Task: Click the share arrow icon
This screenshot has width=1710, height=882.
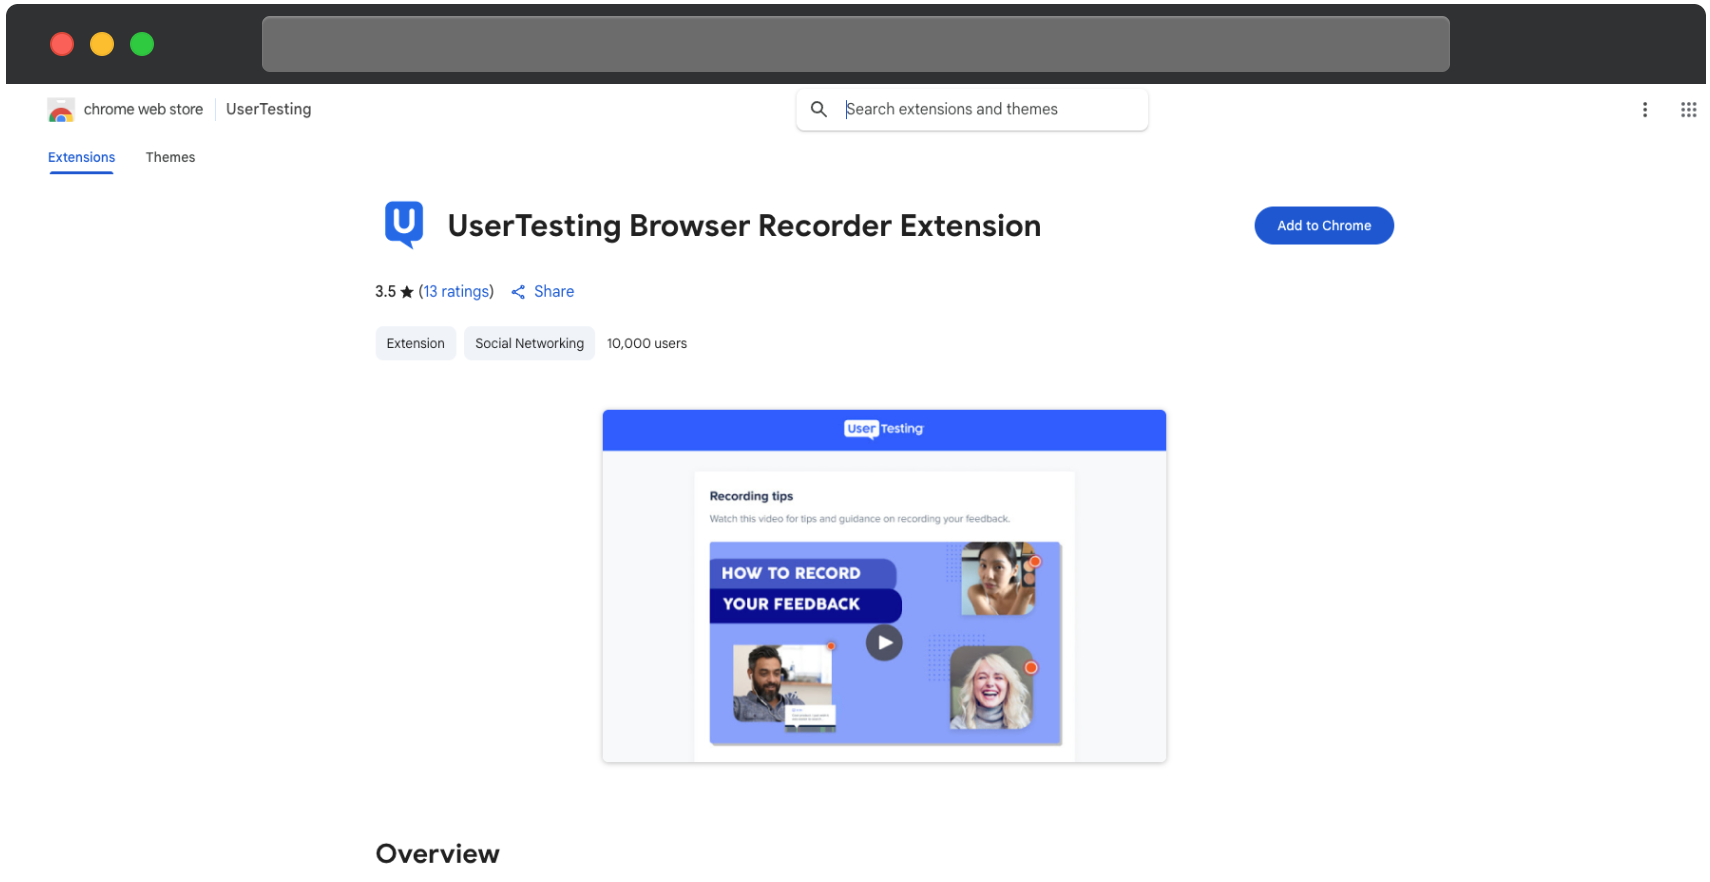Action: pyautogui.click(x=518, y=292)
